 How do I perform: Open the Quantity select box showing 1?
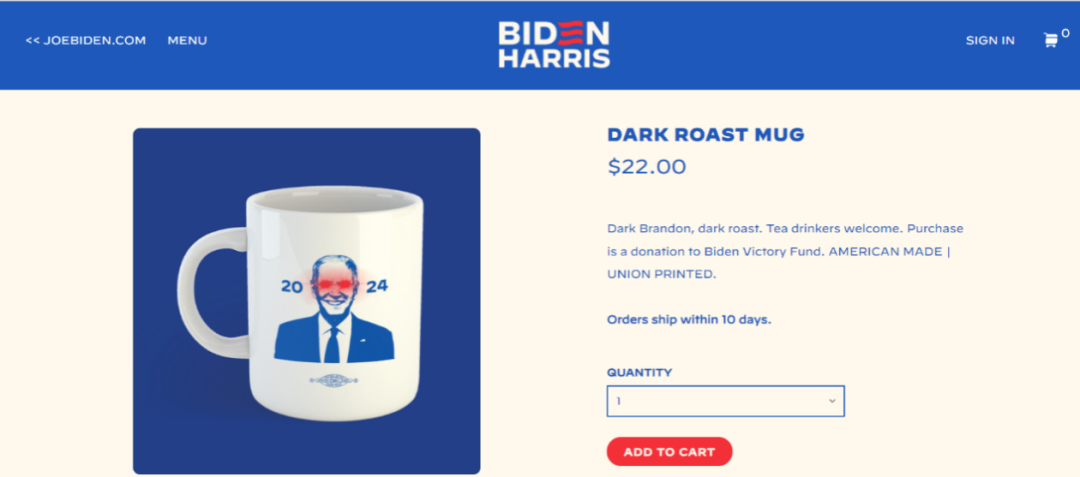click(725, 401)
